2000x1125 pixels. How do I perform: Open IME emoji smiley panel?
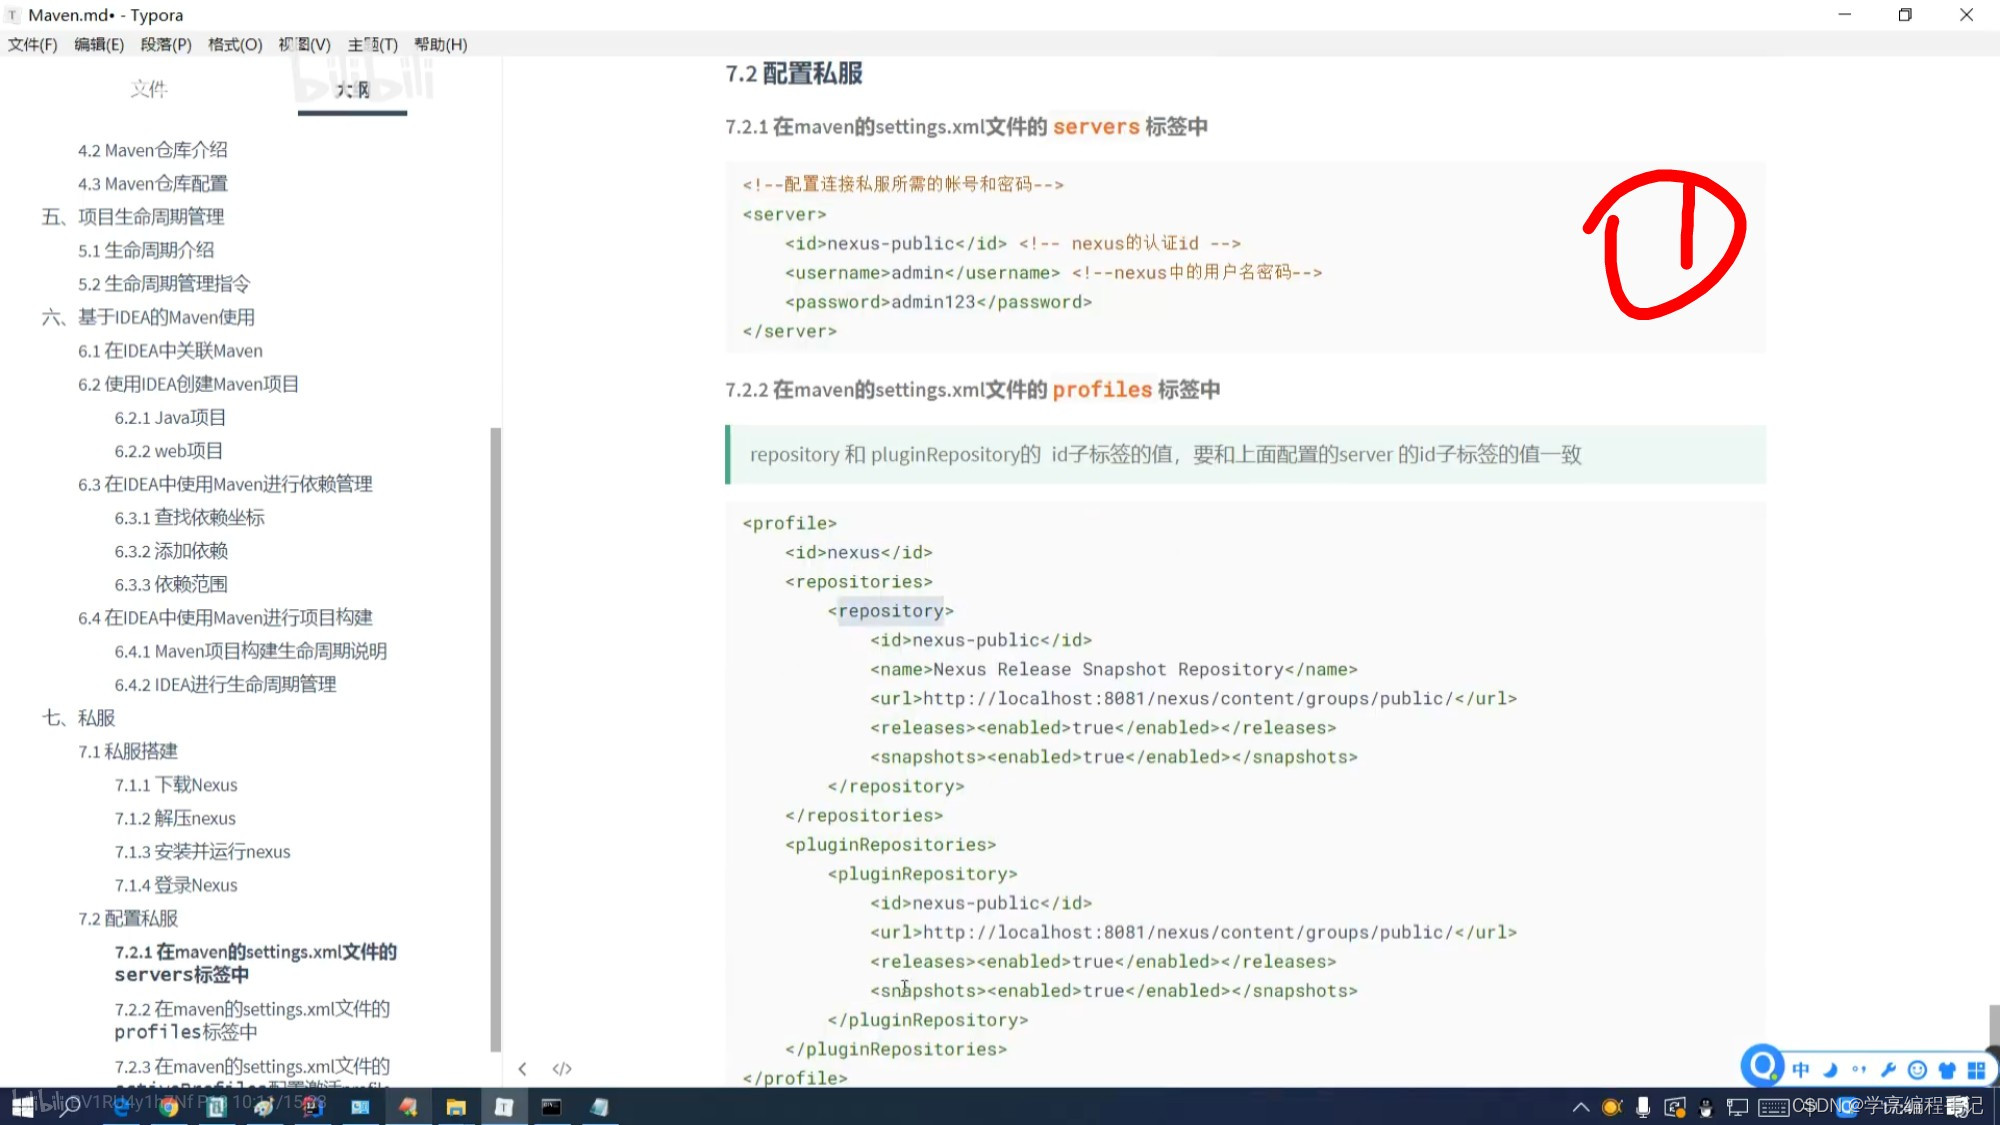click(1917, 1070)
